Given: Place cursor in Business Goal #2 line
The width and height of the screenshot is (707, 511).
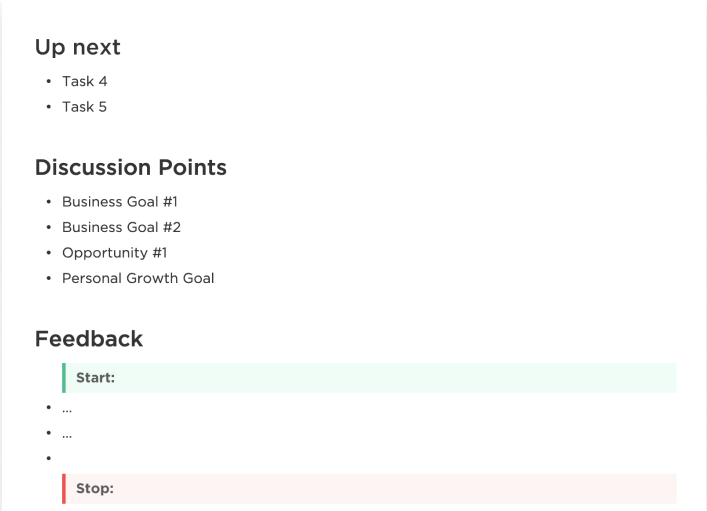Looking at the screenshot, I should pyautogui.click(x=121, y=227).
